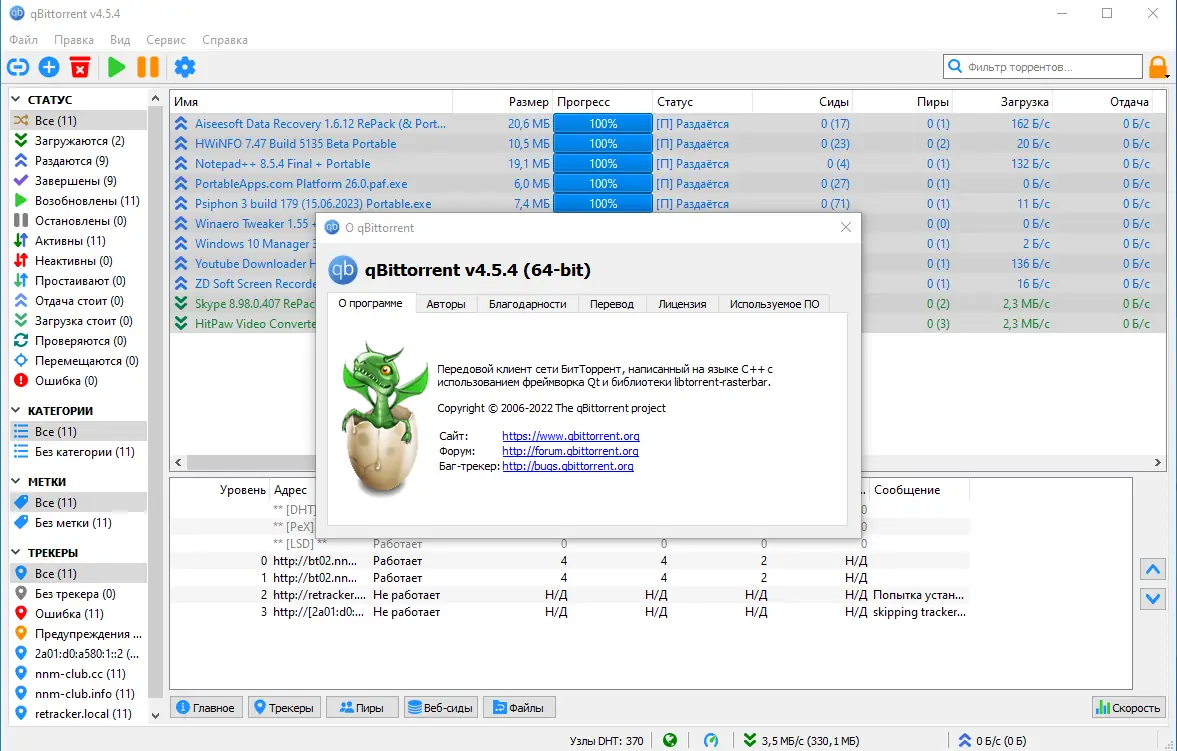Switch to the Лицензия tab
Image resolution: width=1177 pixels, height=751 pixels.
[682, 304]
